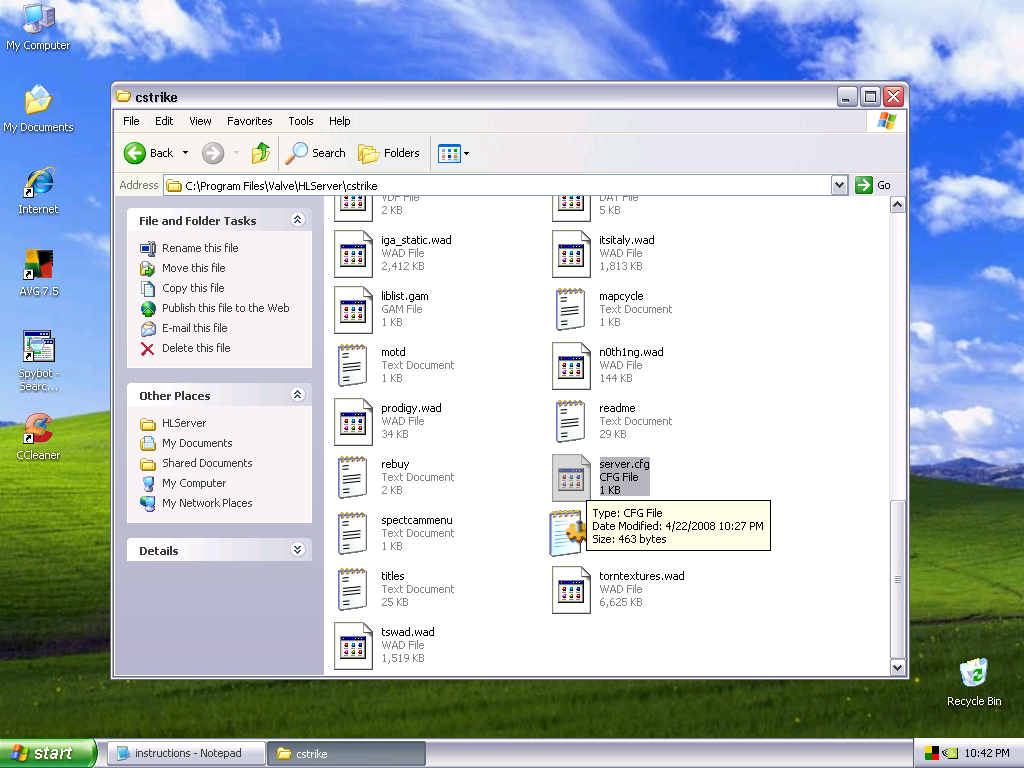Click in the Address path field
Image resolution: width=1024 pixels, height=768 pixels.
[497, 185]
